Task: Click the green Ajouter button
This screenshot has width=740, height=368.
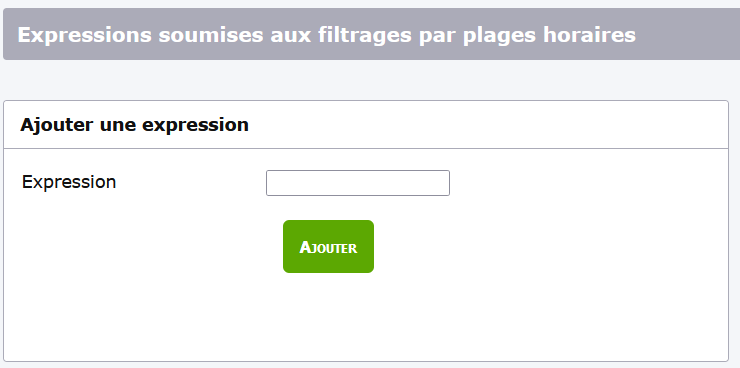Action: (x=328, y=246)
